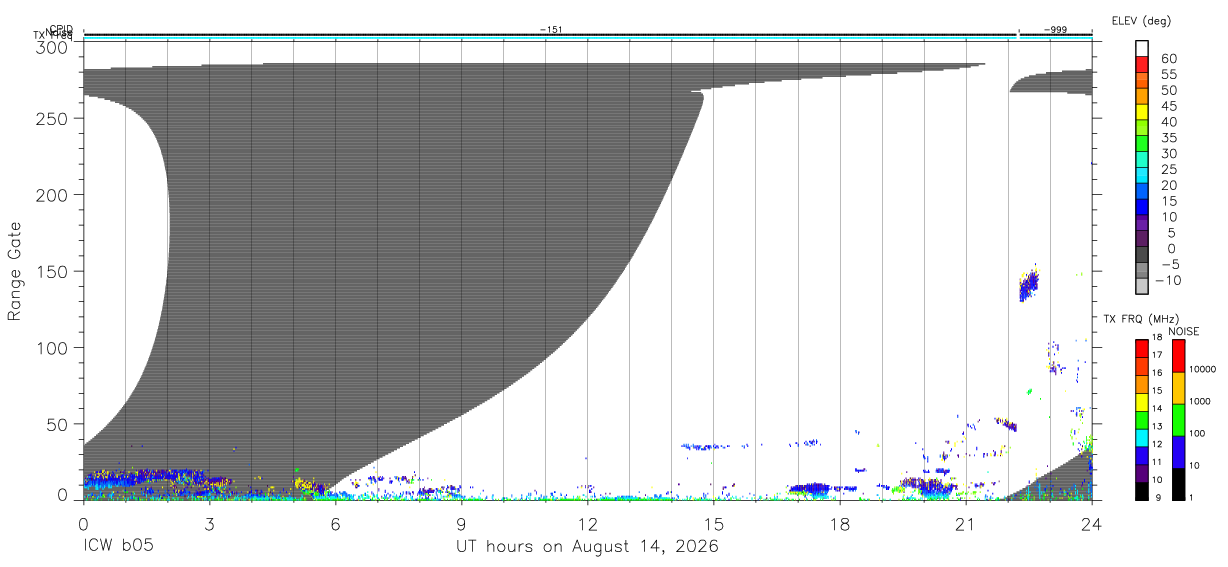Click the "50" tick label on Range Gate axis
Image resolution: width=1228 pixels, height=567 pixels.
[56, 424]
